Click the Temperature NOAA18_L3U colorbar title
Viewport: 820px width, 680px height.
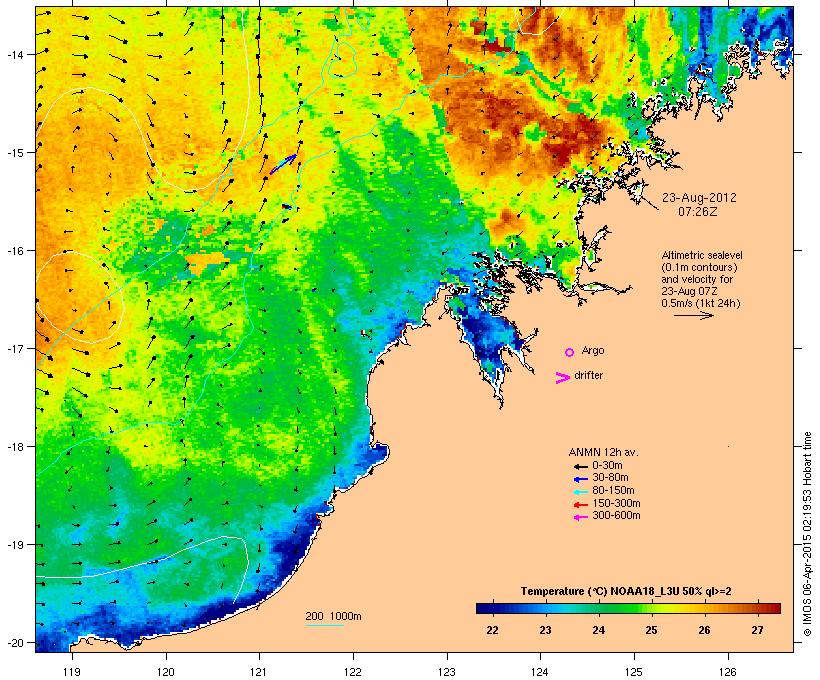(626, 592)
